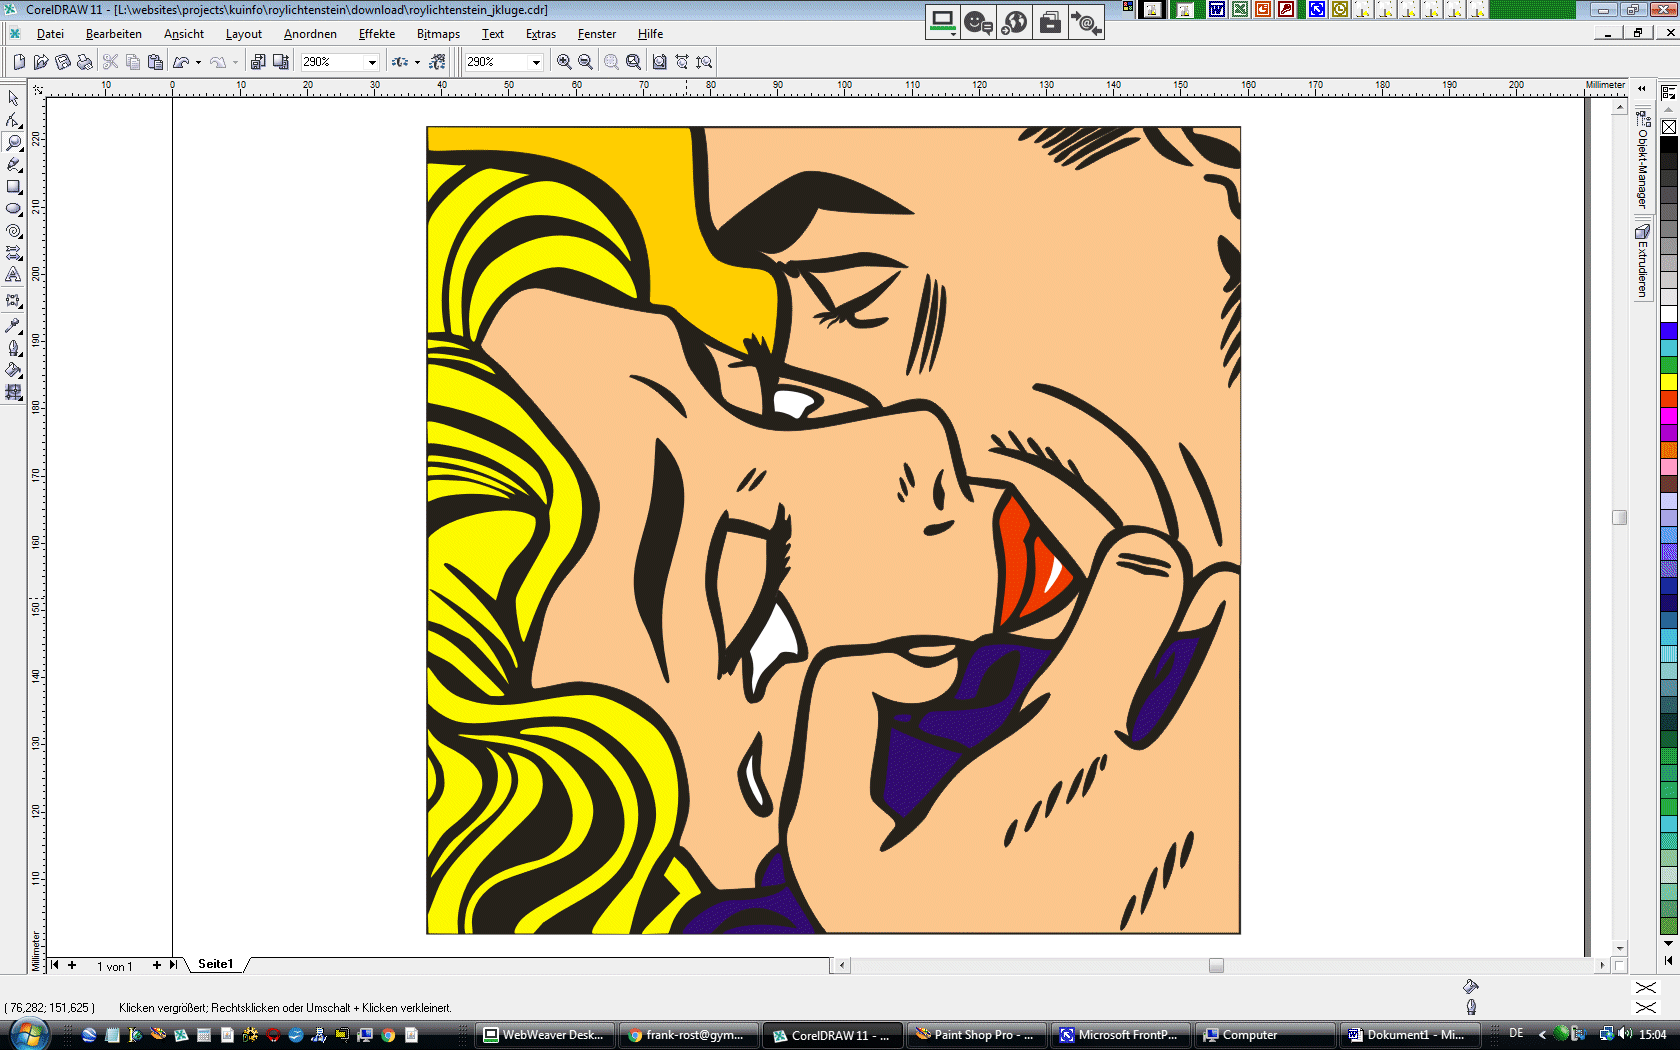Select the Text tool
Image resolution: width=1680 pixels, height=1050 pixels.
13,275
